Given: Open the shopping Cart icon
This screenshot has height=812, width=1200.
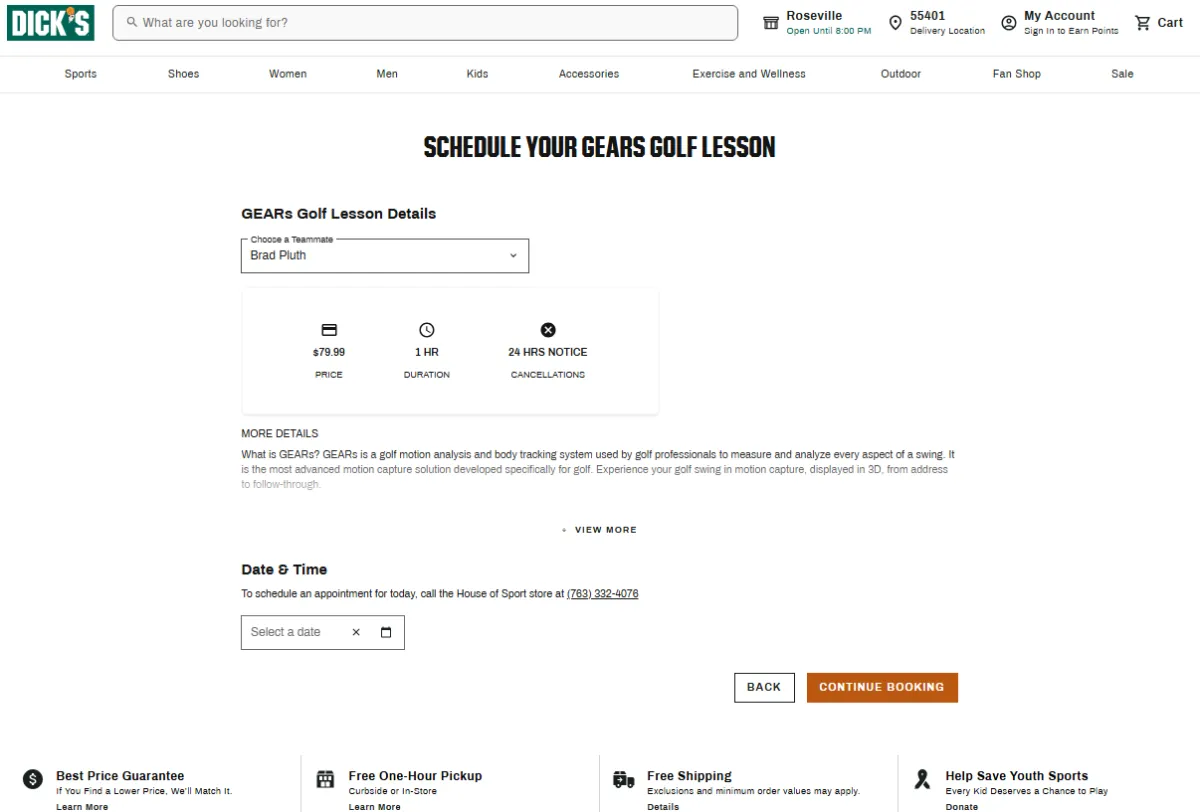Looking at the screenshot, I should [x=1142, y=22].
